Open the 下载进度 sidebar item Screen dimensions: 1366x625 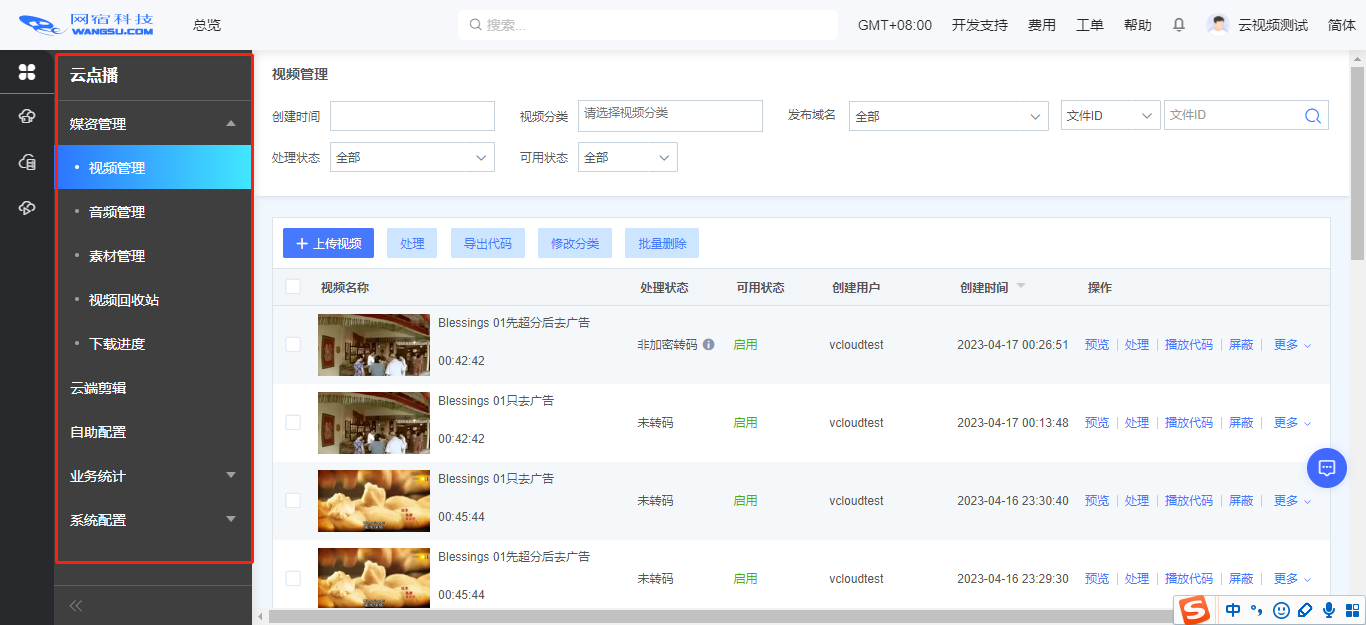[153, 344]
